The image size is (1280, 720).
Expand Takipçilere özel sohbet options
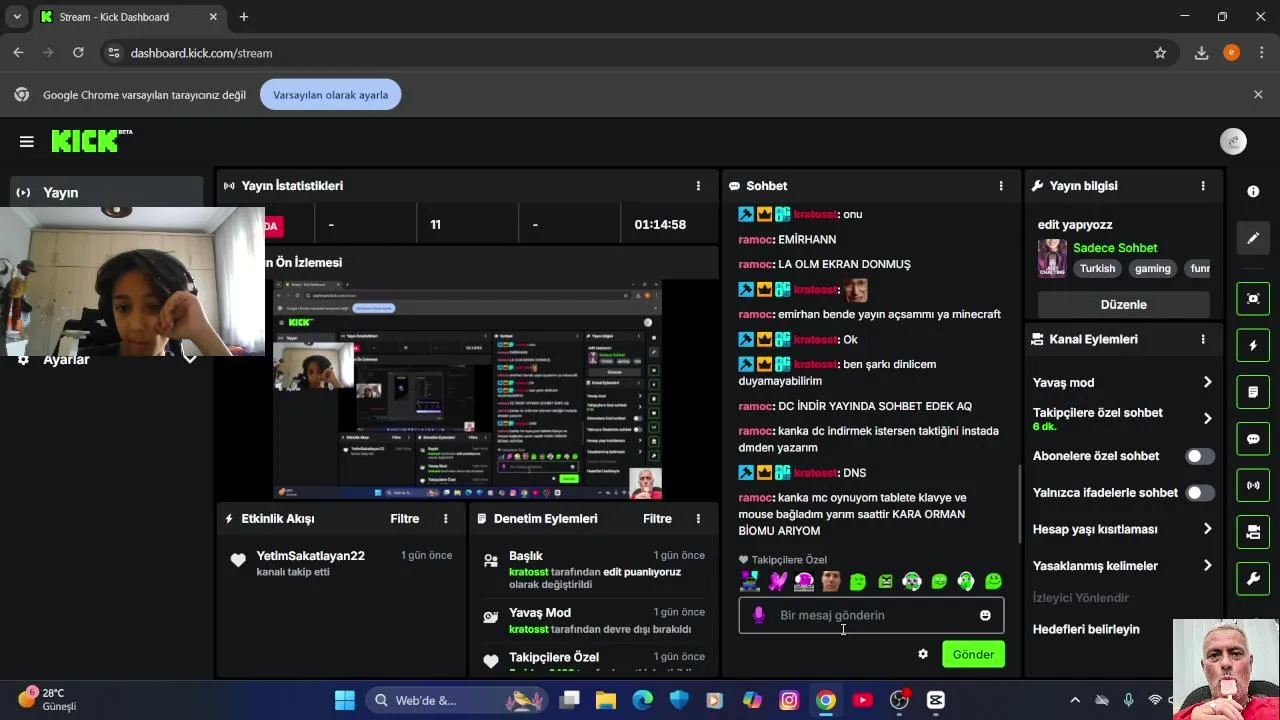(1207, 419)
